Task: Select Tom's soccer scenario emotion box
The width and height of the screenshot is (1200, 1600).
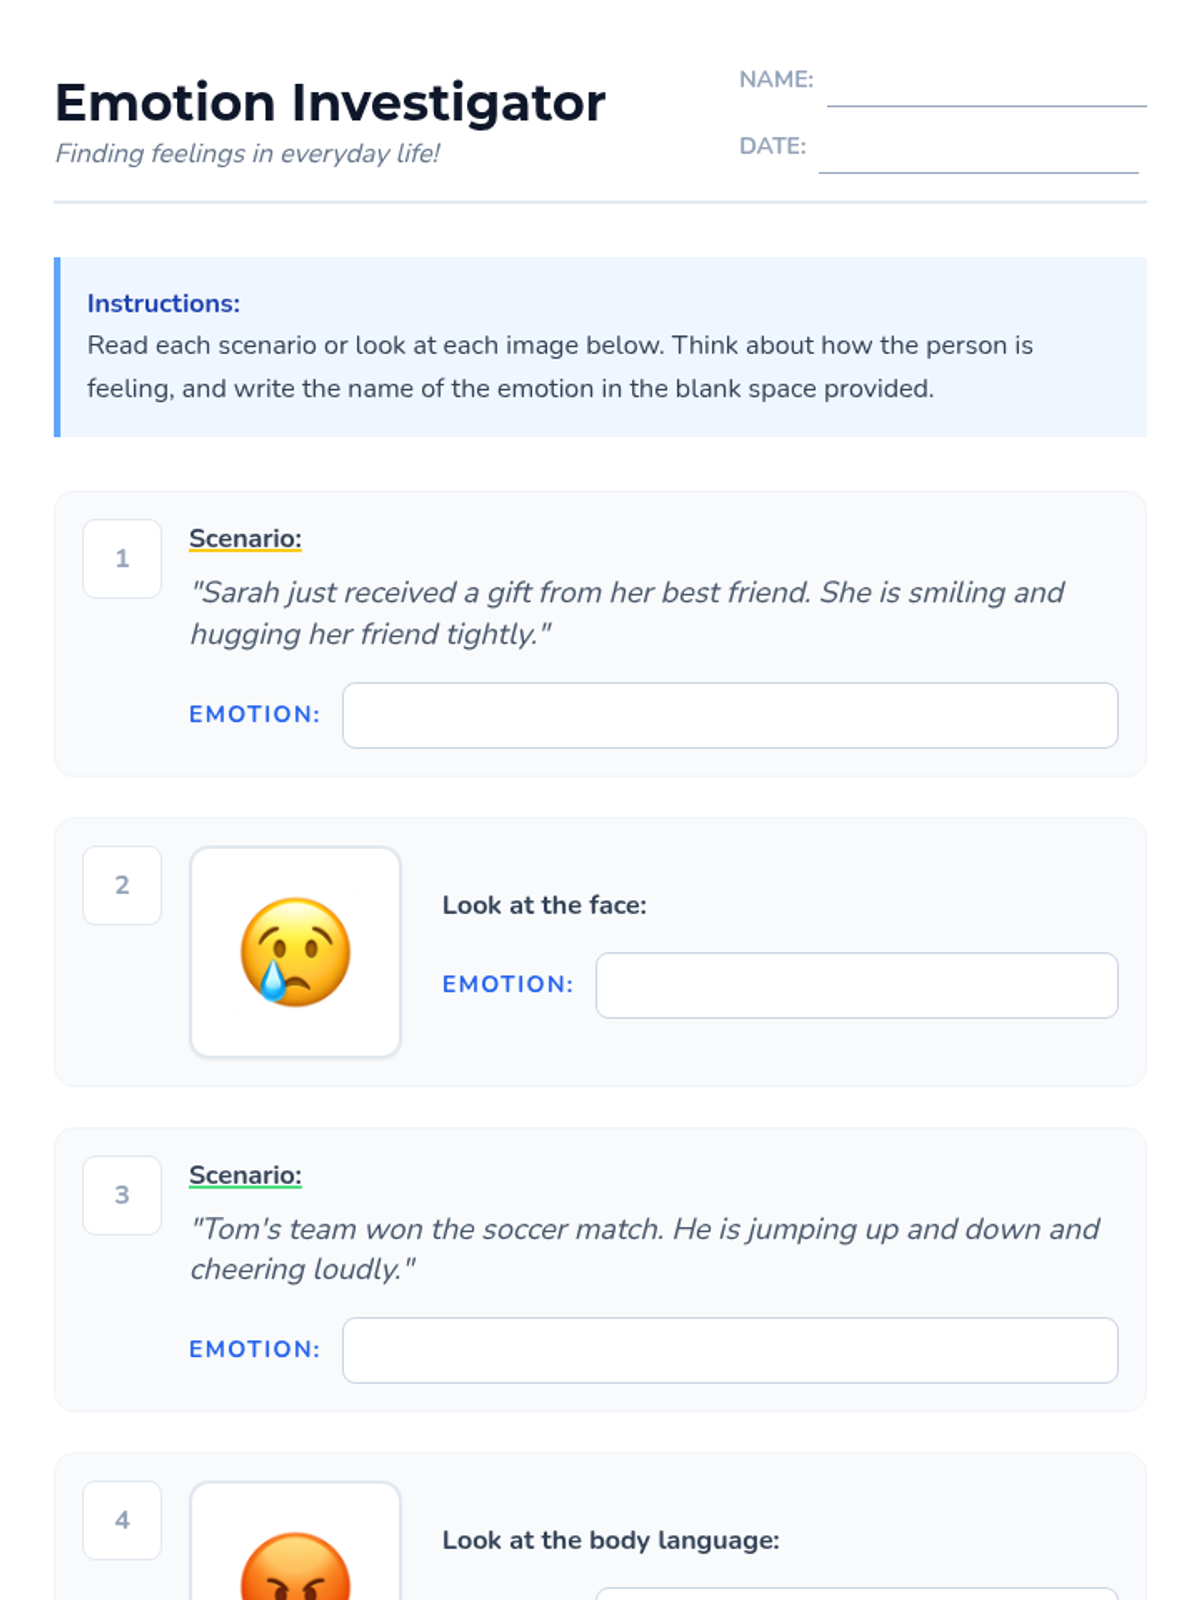Action: 730,1350
